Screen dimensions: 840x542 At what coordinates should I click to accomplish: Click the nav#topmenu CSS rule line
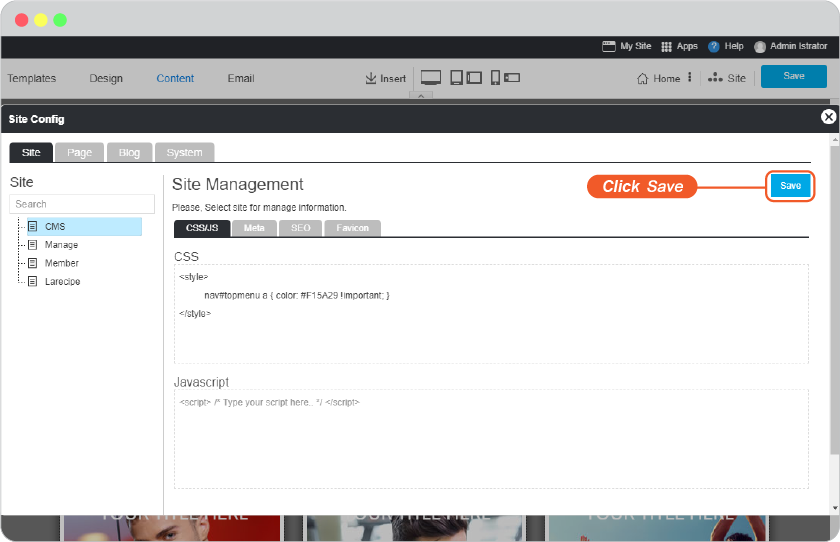tap(297, 296)
